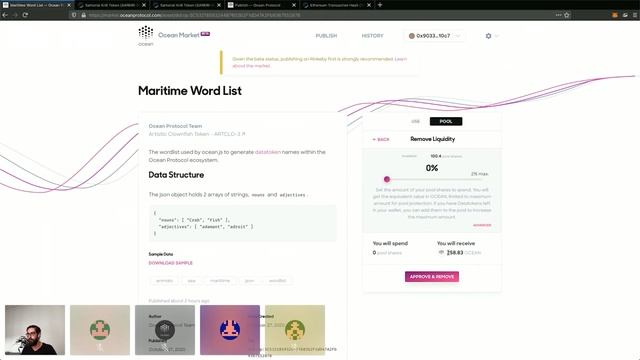This screenshot has height=360, width=640.
Task: Click the lock icon in address bar
Action: [x=83, y=15]
